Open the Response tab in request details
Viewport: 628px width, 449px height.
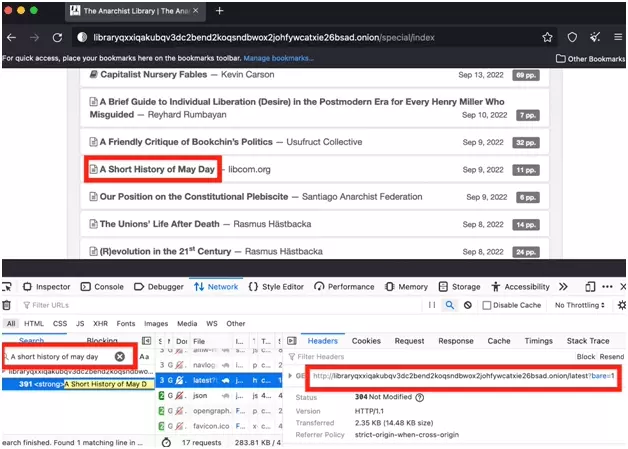pos(455,341)
